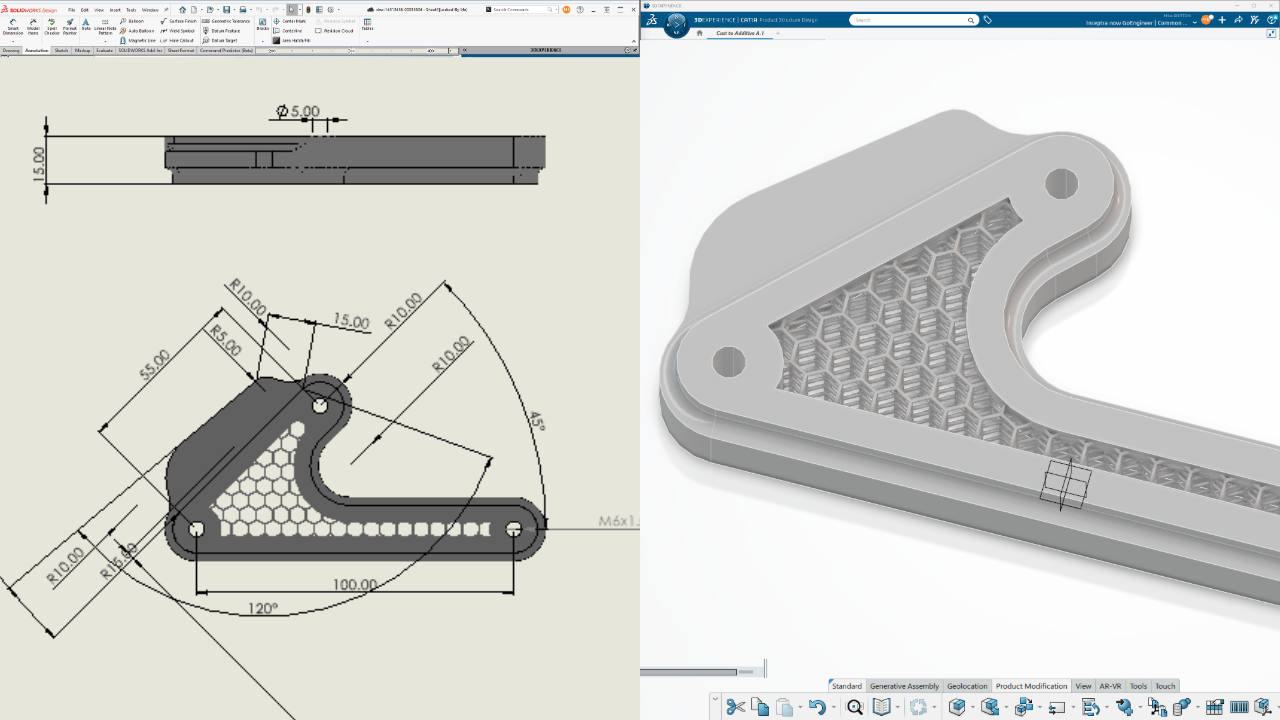
Task: Open the Insert menu in SolidWorks
Action: 115,10
